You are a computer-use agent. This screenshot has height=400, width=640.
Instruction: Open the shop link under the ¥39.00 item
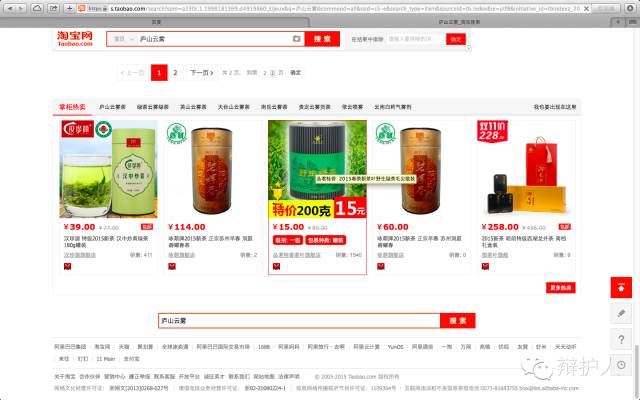pos(80,255)
